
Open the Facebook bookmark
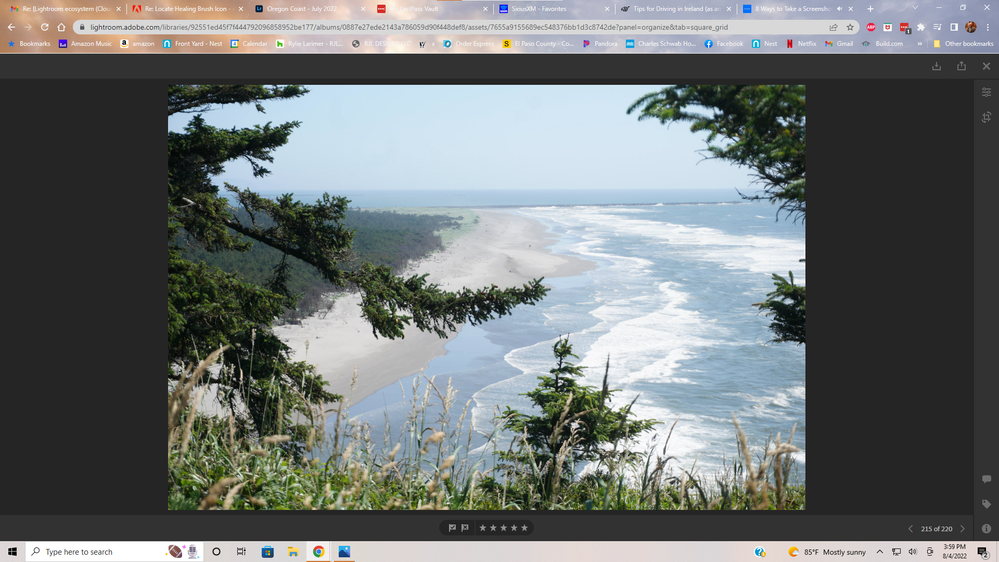pyautogui.click(x=724, y=44)
